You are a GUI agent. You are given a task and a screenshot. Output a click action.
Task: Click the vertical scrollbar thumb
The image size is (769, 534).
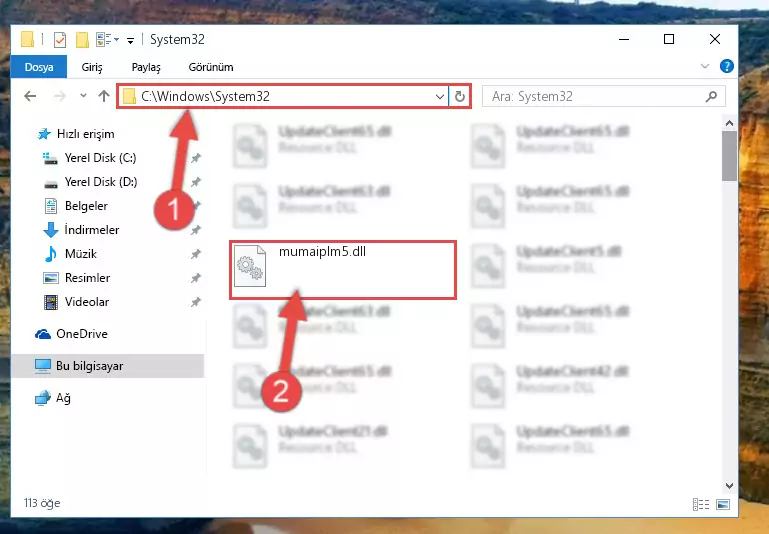tap(729, 156)
